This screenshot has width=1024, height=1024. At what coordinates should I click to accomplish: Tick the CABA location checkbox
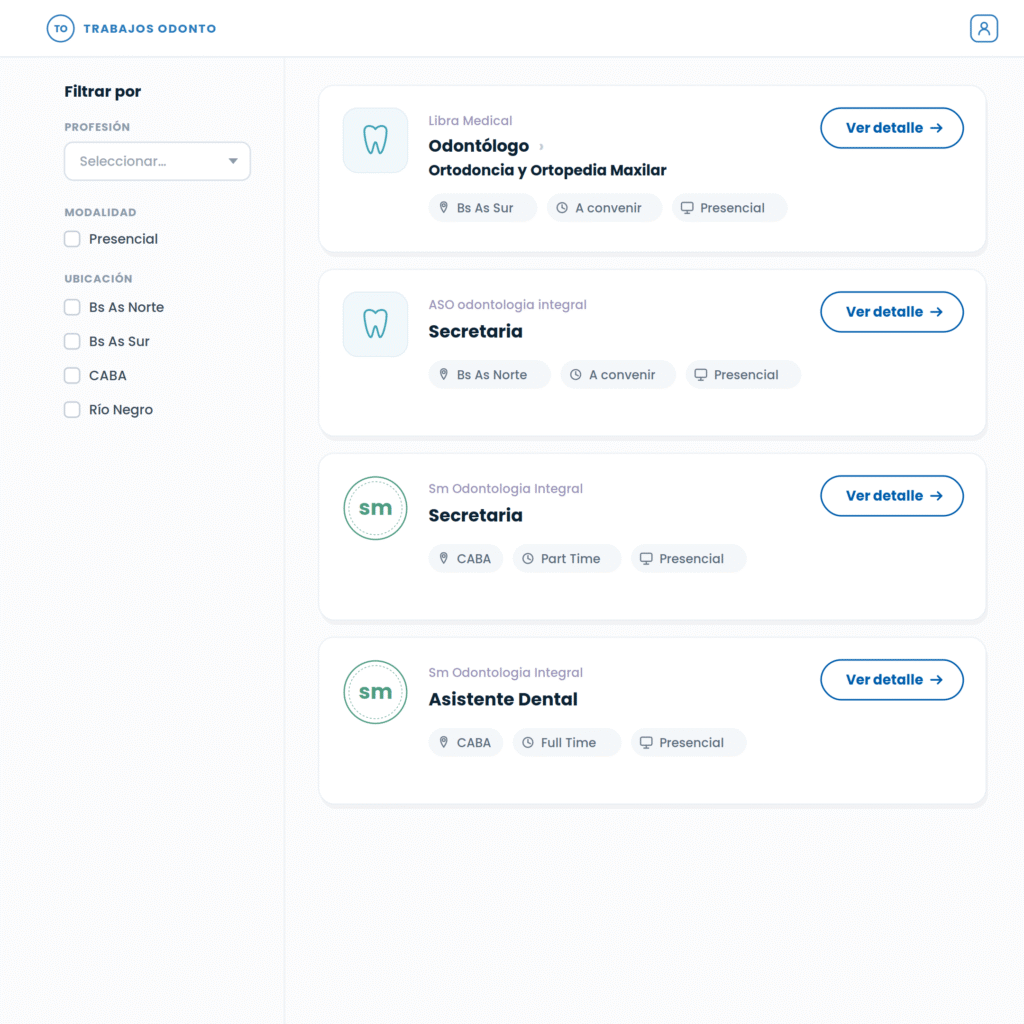pos(72,376)
